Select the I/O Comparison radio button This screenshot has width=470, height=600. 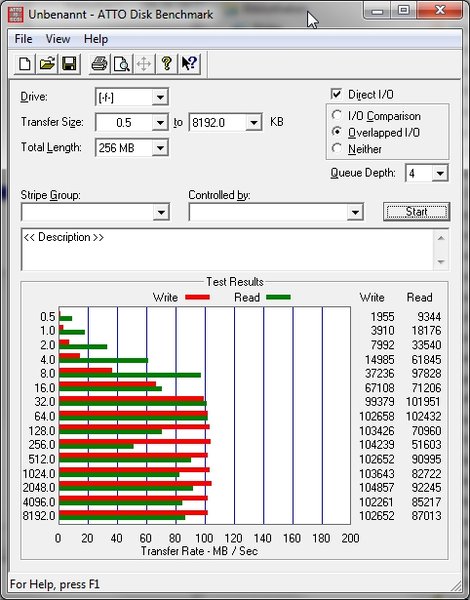coord(337,116)
